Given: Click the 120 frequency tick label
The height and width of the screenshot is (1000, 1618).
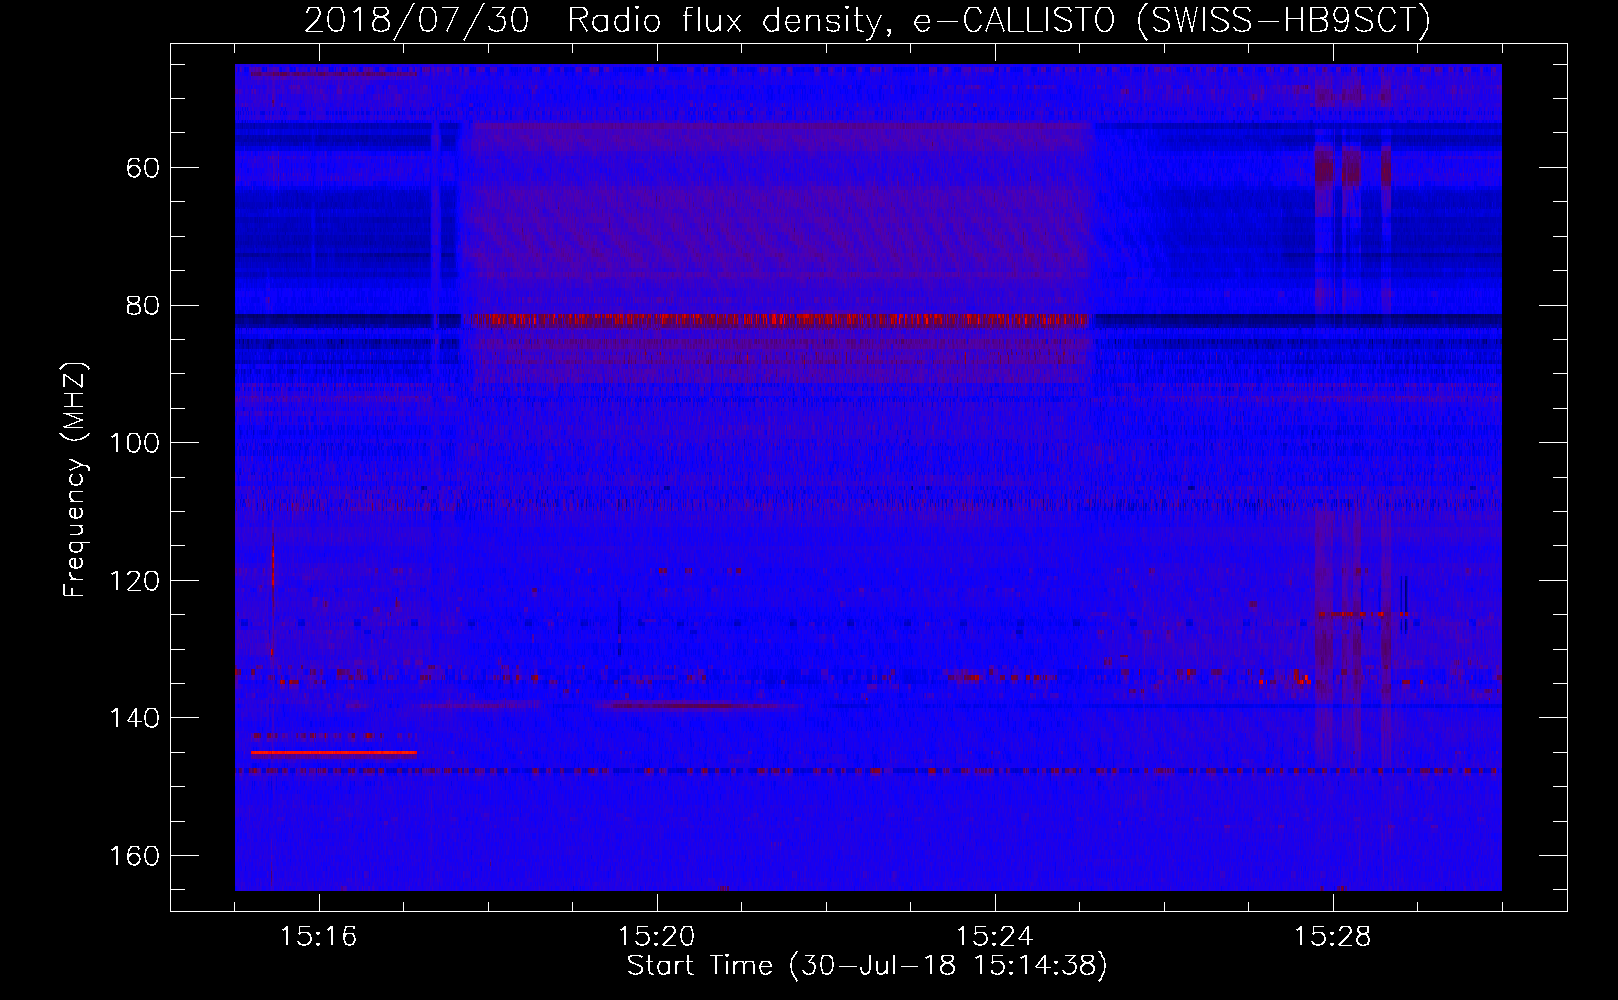Looking at the screenshot, I should tap(134, 581).
